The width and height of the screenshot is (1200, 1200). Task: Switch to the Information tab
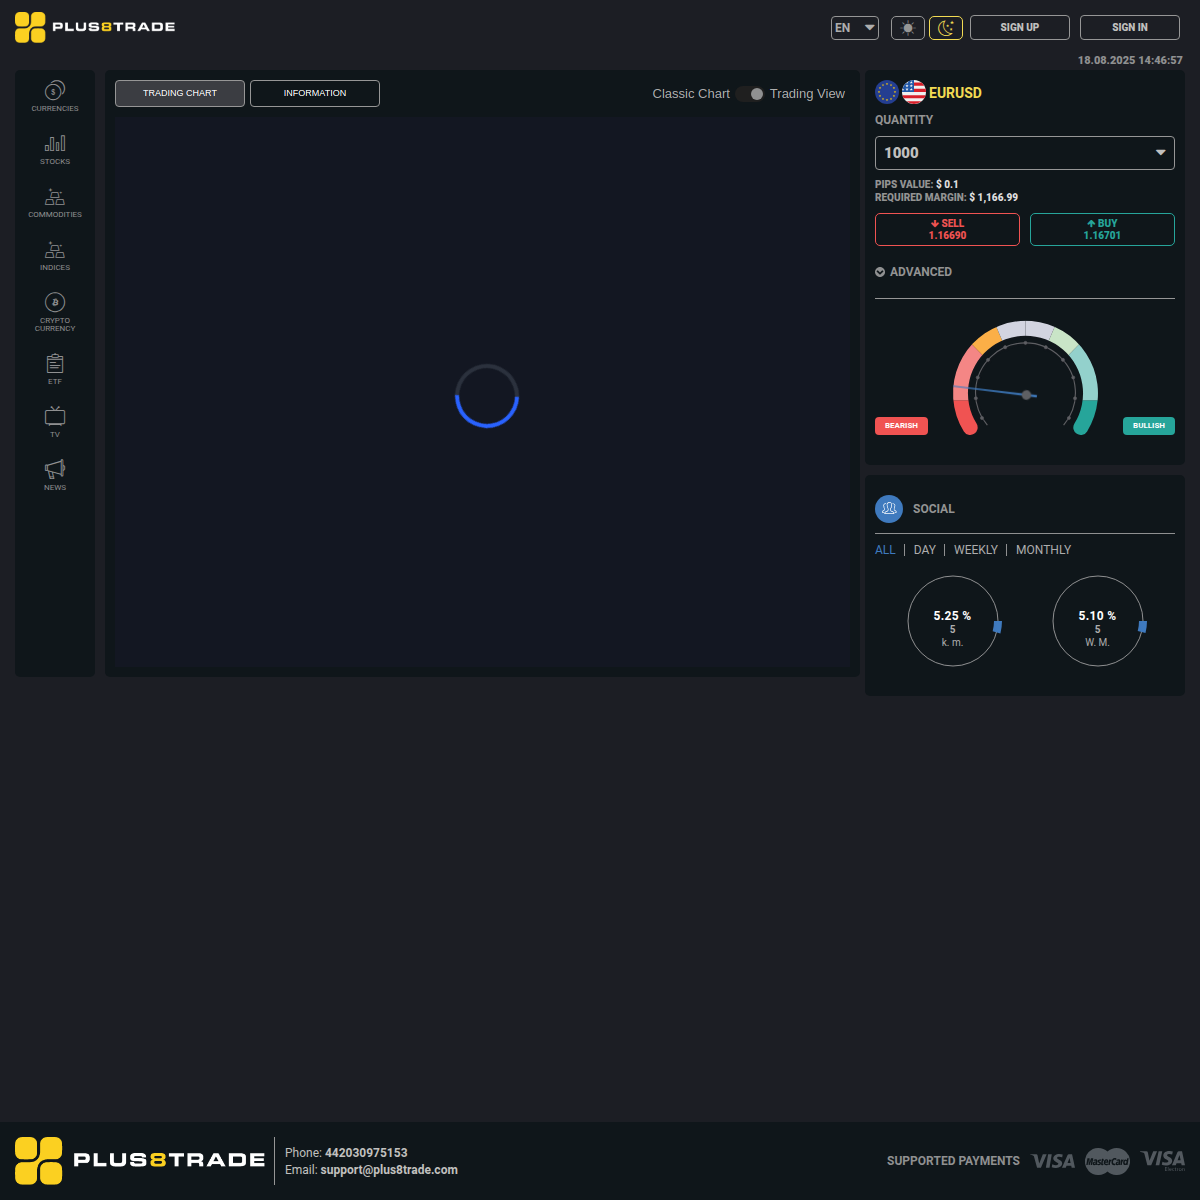[314, 93]
